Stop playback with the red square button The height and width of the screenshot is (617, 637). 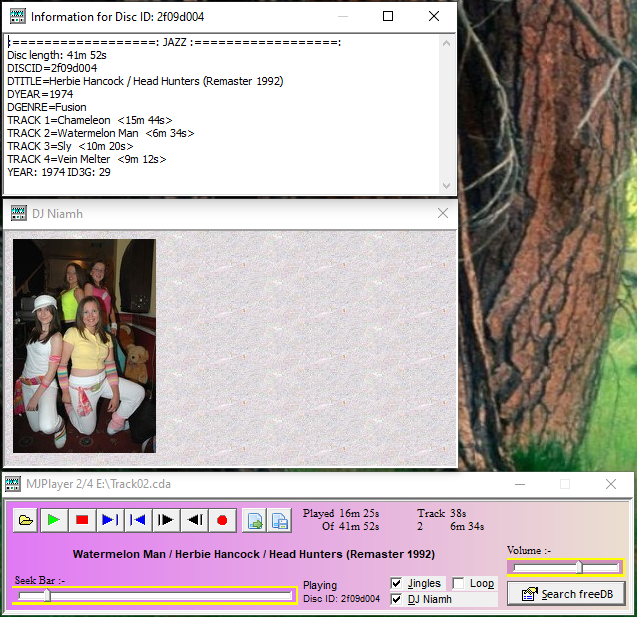82,520
